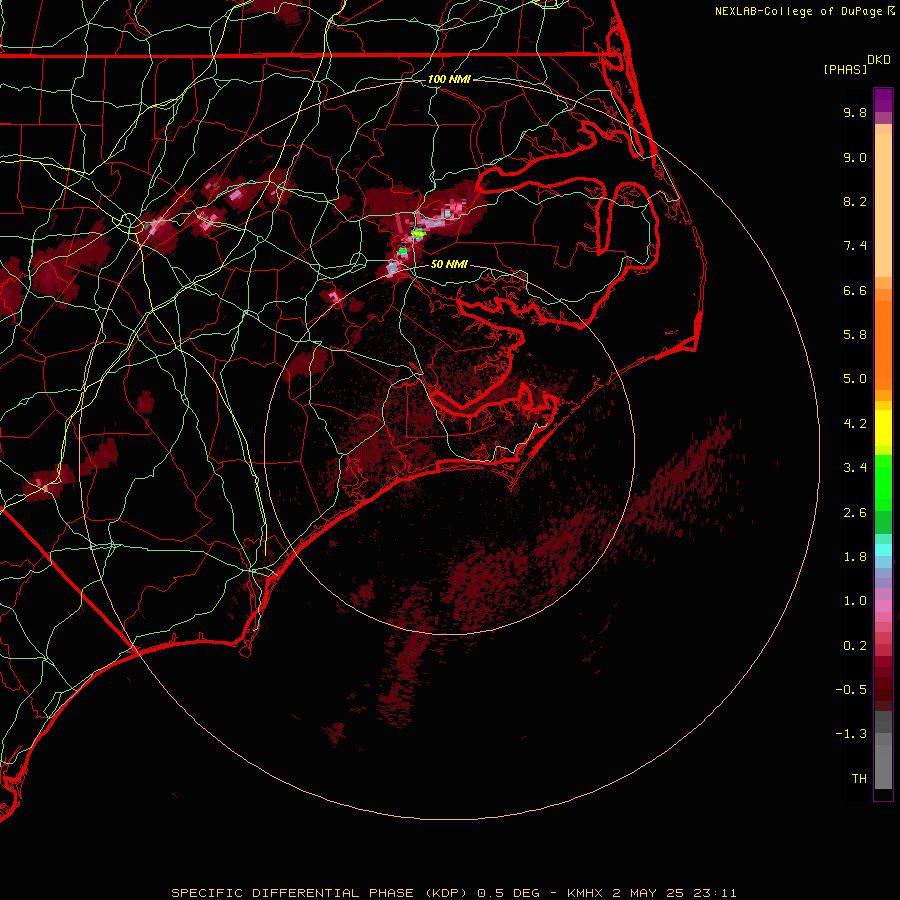900x900 pixels.
Task: Click the '0.5 DEG' elevation angle text
Action: 509,893
